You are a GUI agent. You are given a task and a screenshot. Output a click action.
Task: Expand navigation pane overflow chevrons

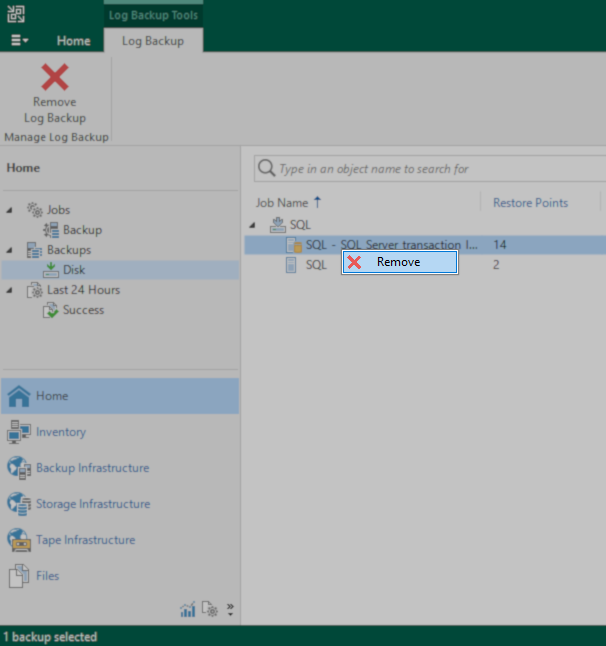point(230,609)
